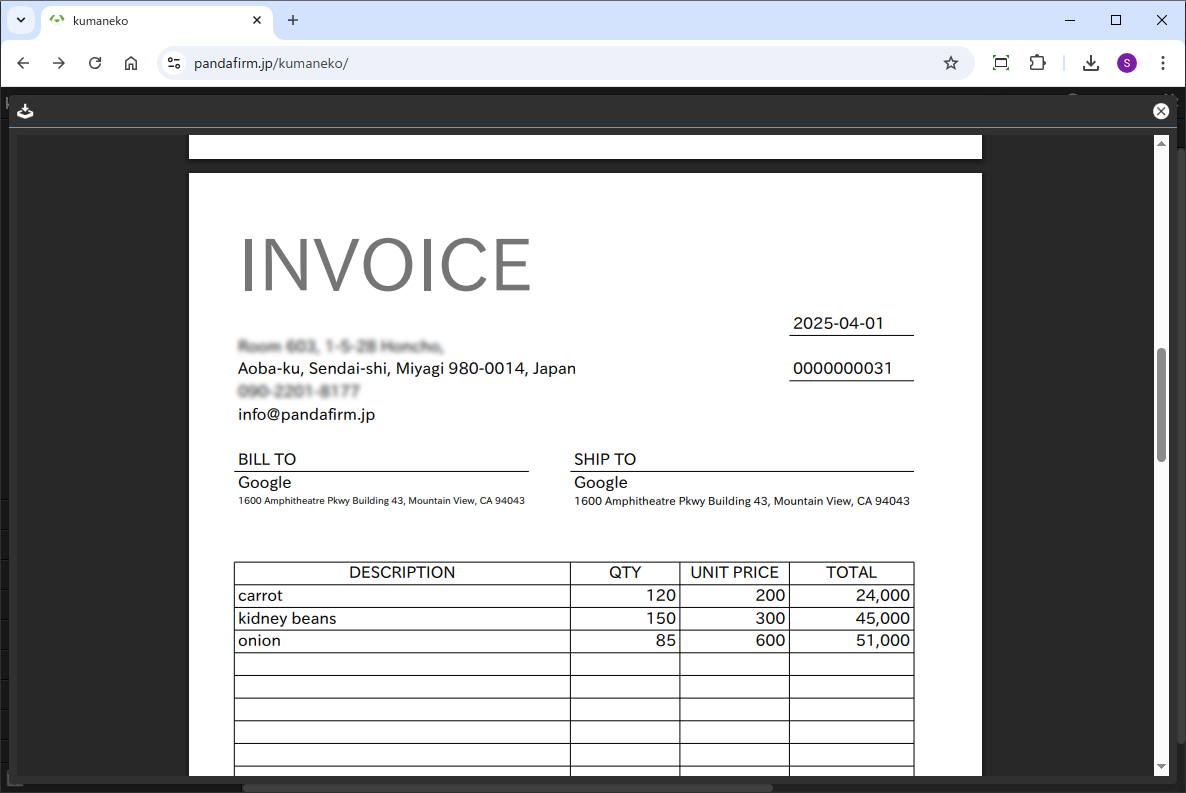Expand the tab search dropdown
The width and height of the screenshot is (1186, 793).
(20, 20)
